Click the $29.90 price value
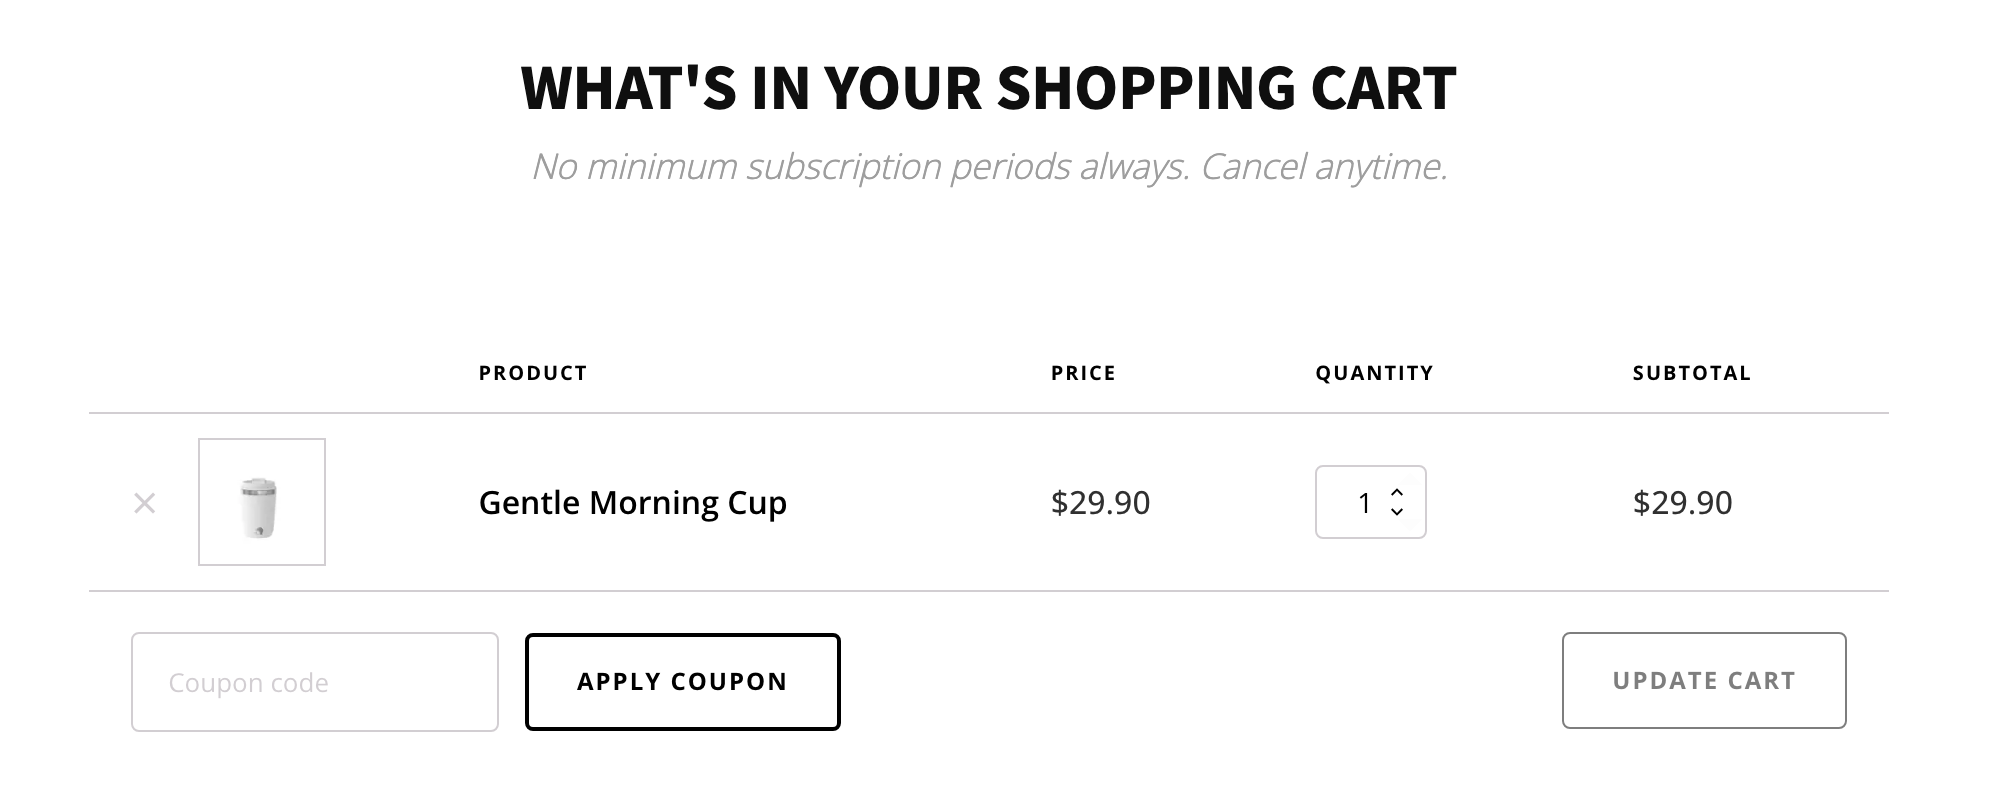 click(x=1098, y=503)
